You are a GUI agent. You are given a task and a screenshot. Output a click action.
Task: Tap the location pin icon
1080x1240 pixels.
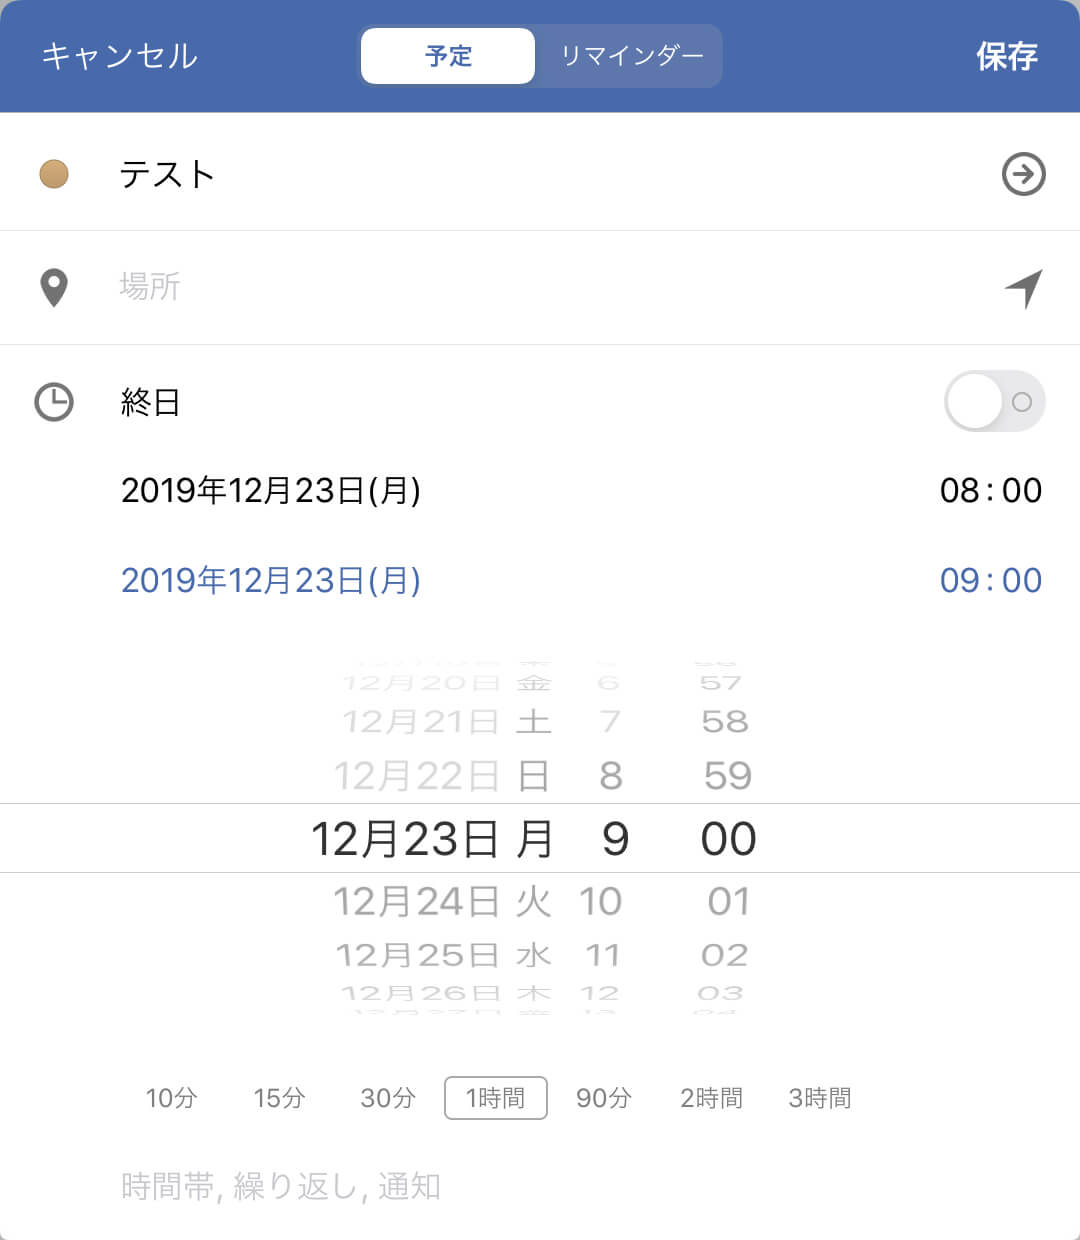pyautogui.click(x=54, y=288)
